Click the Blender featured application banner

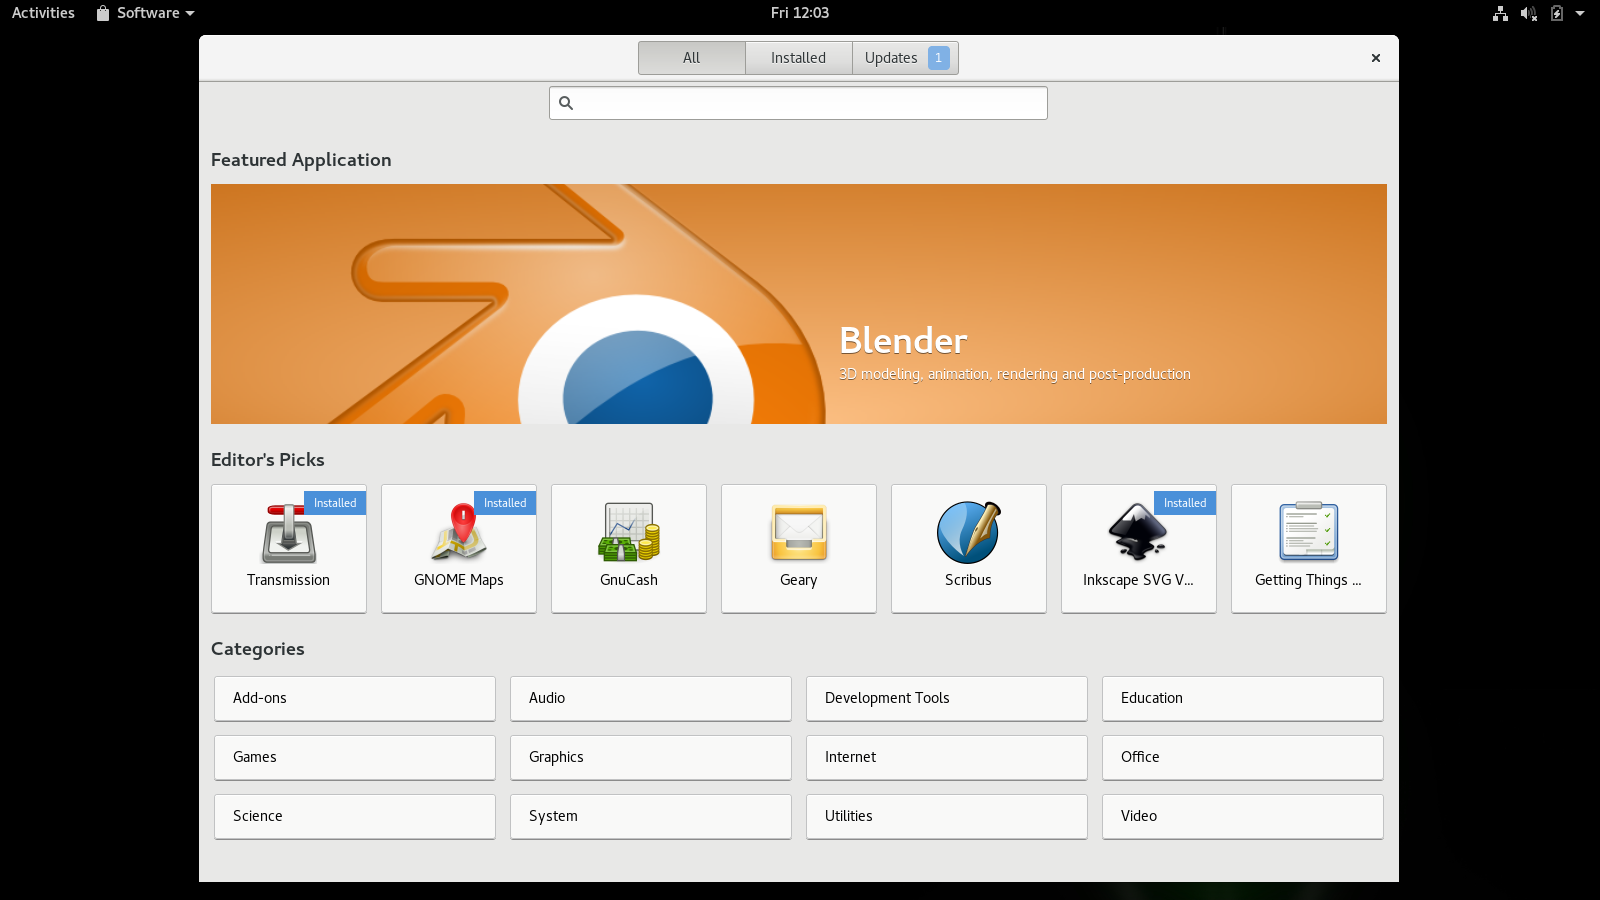tap(798, 304)
